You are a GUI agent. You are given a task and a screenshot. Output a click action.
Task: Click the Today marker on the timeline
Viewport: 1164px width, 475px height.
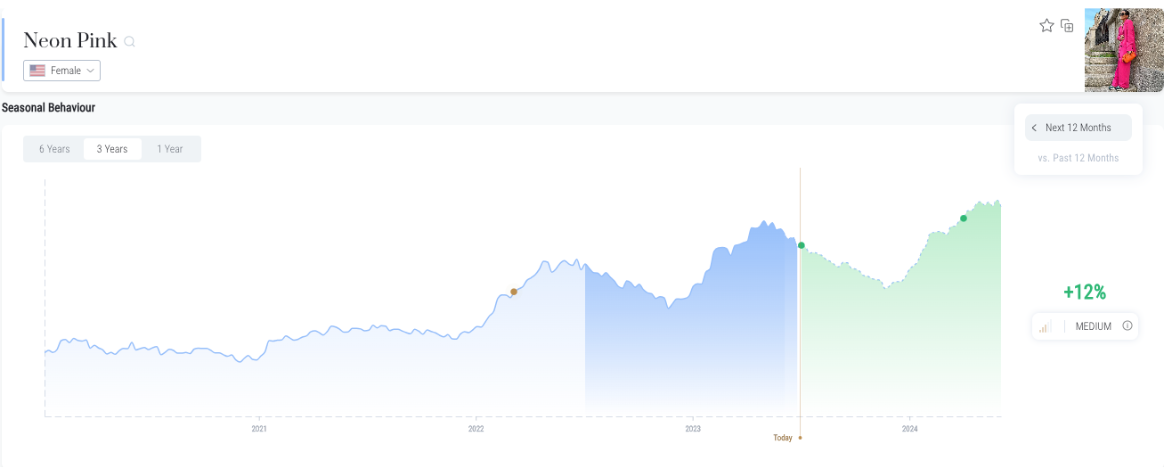784,438
